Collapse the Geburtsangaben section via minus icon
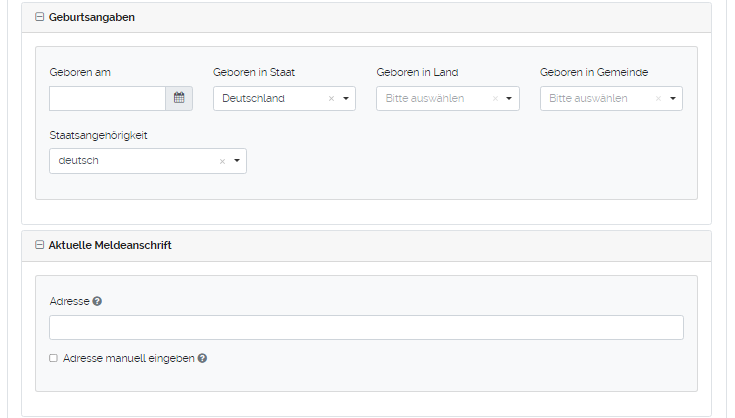This screenshot has height=418, width=735. tap(39, 18)
